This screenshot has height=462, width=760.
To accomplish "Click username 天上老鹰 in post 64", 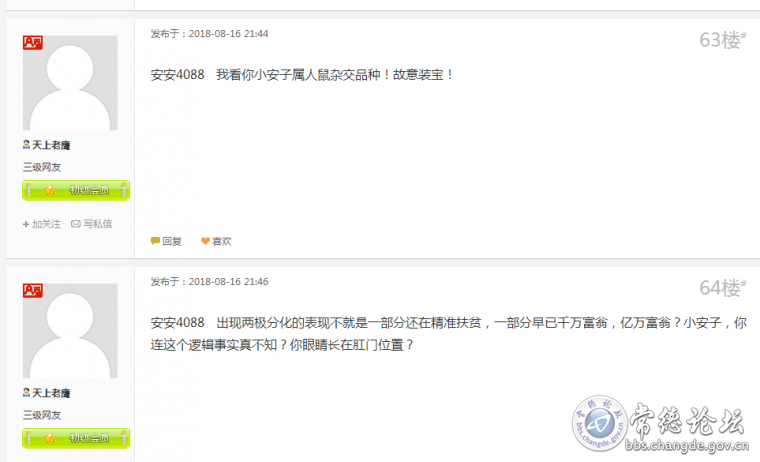I will click(x=51, y=393).
